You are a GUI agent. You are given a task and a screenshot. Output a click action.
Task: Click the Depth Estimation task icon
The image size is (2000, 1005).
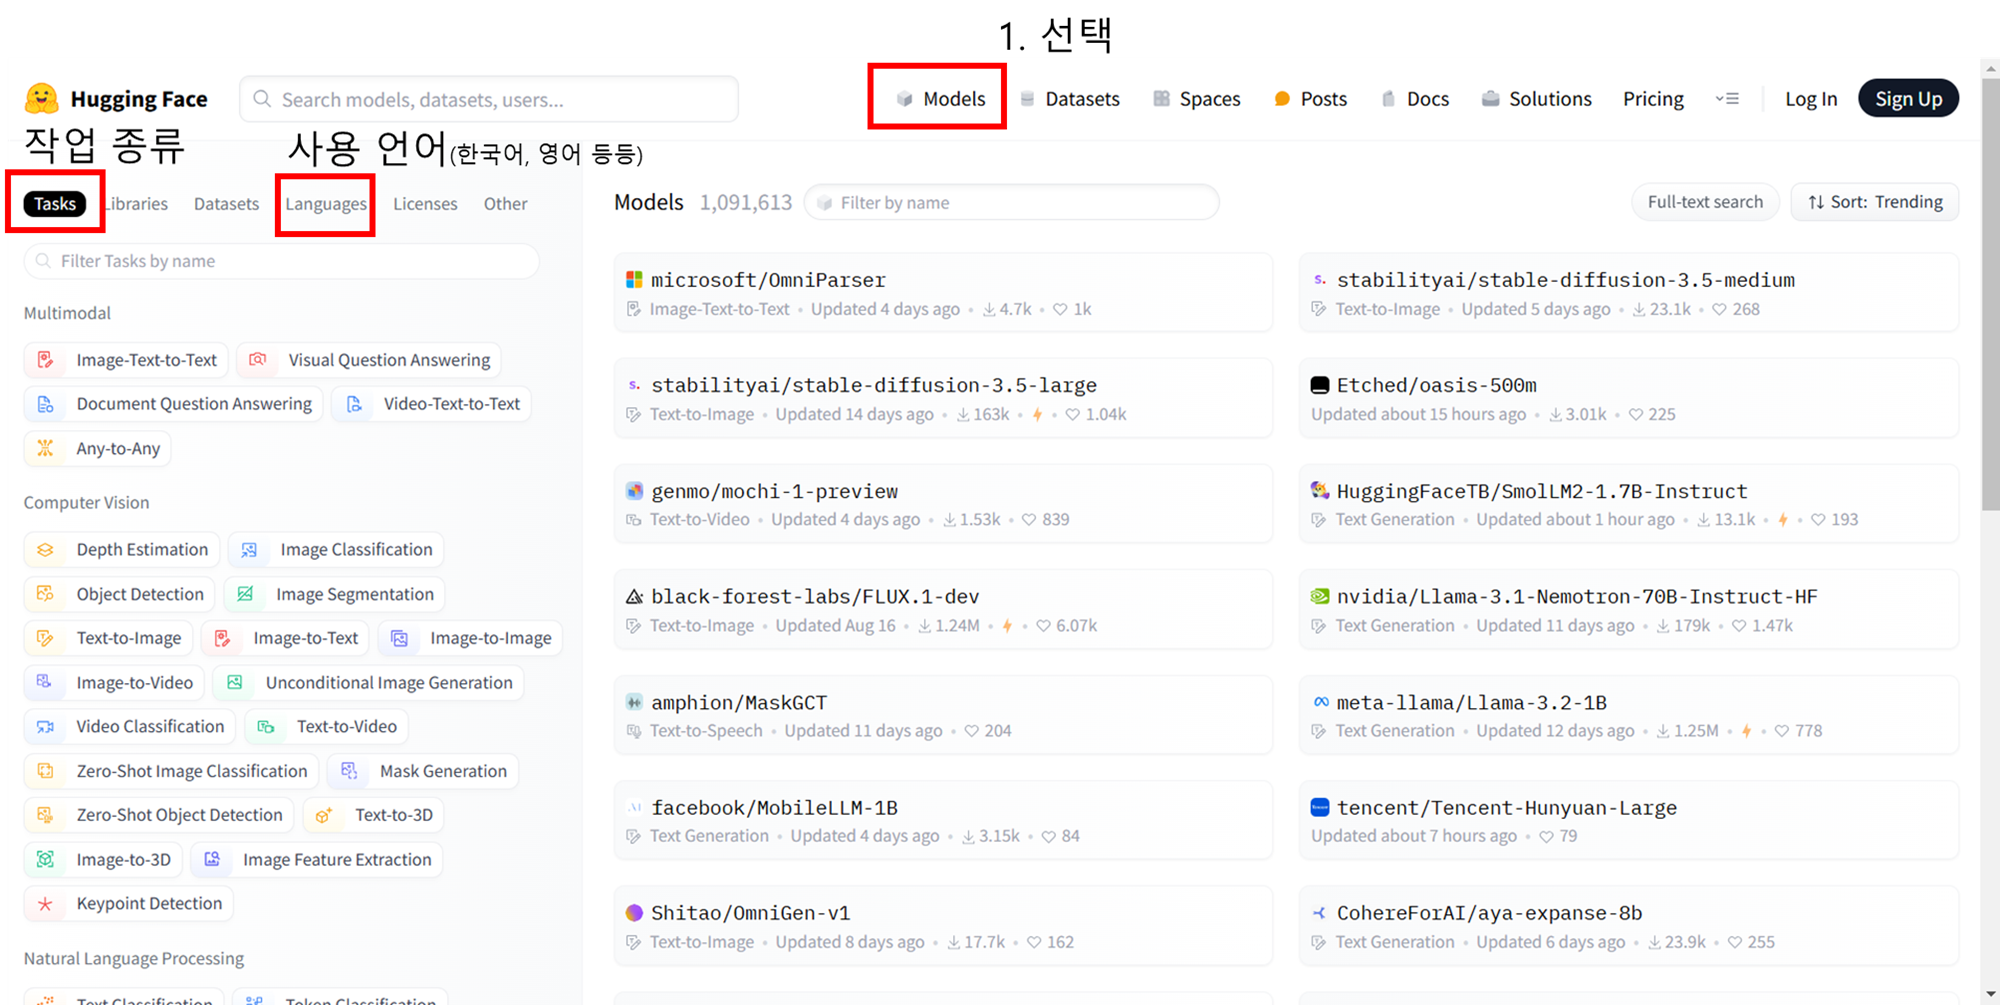tap(46, 550)
